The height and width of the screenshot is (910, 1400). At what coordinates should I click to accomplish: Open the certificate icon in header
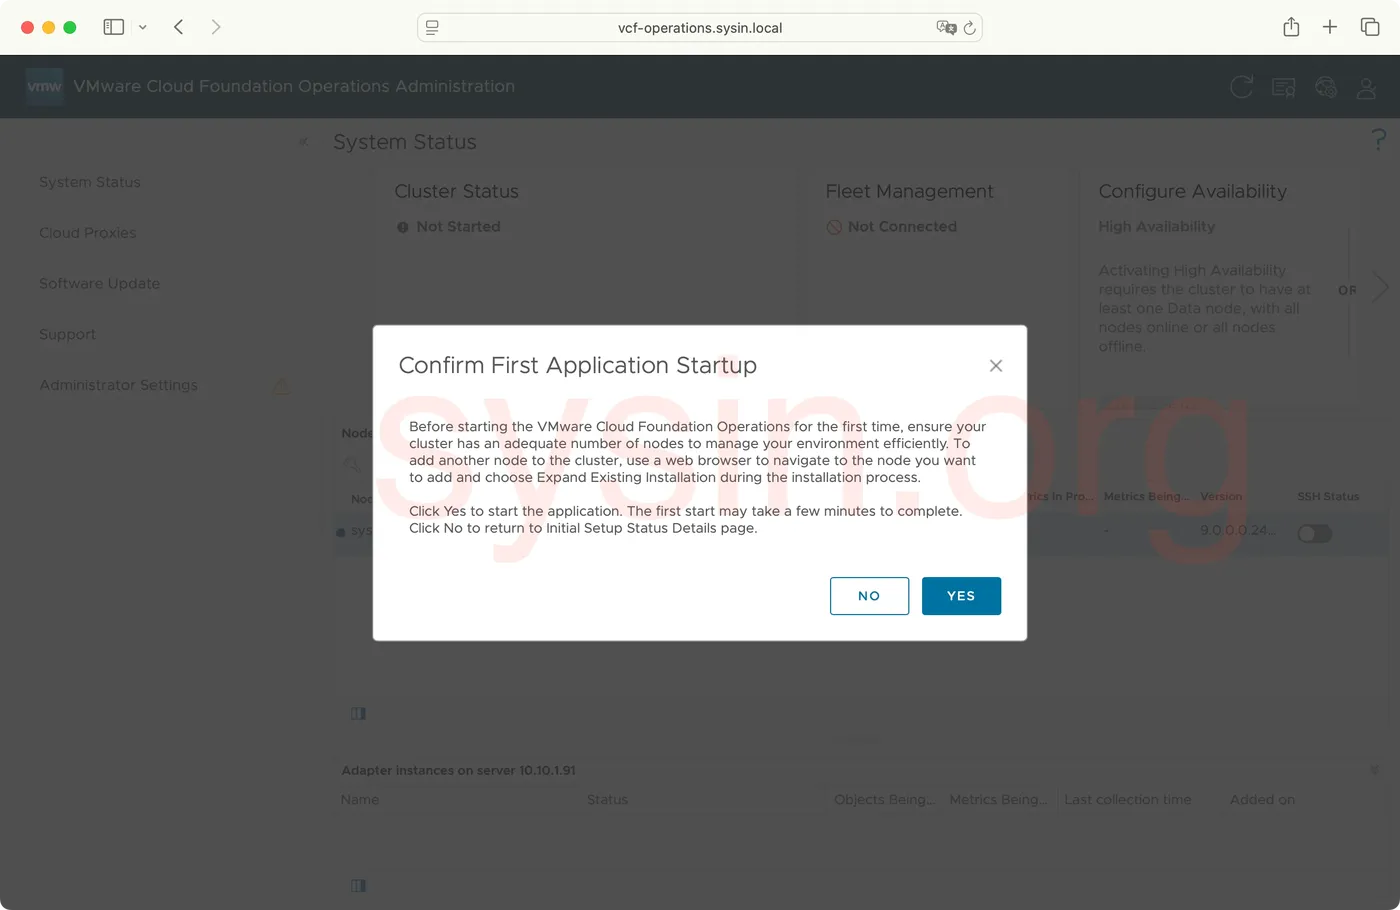coord(1283,88)
